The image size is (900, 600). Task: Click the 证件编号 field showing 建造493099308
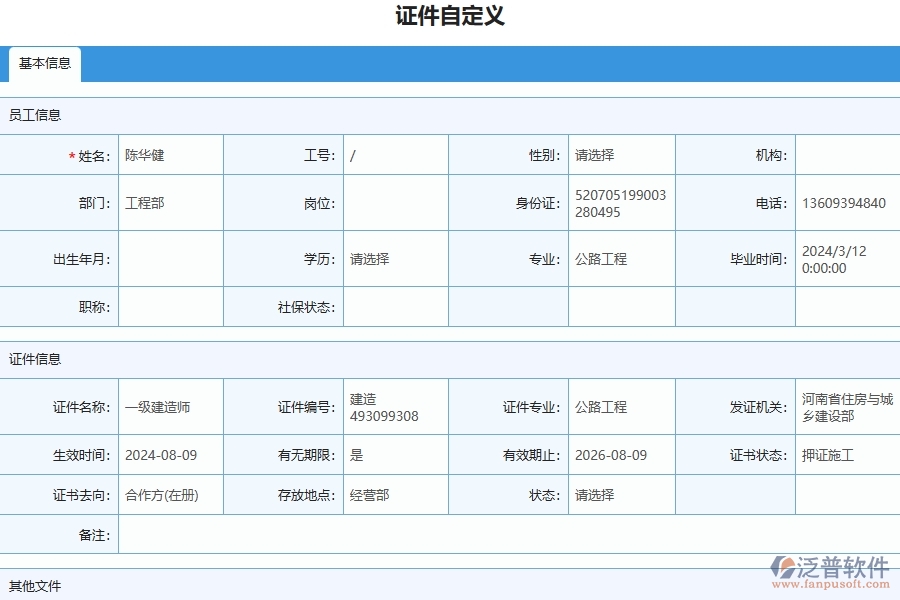click(x=395, y=407)
